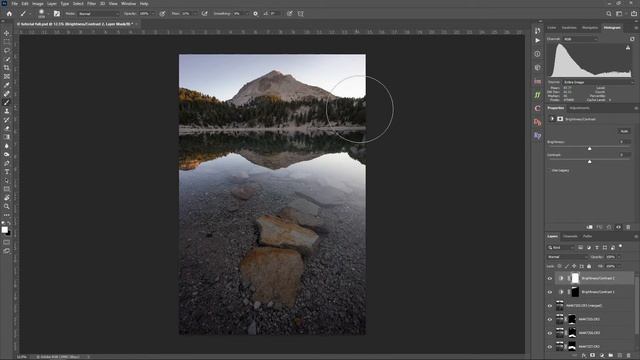Open the File menu
This screenshot has height=360, width=640.
click(x=15, y=4)
